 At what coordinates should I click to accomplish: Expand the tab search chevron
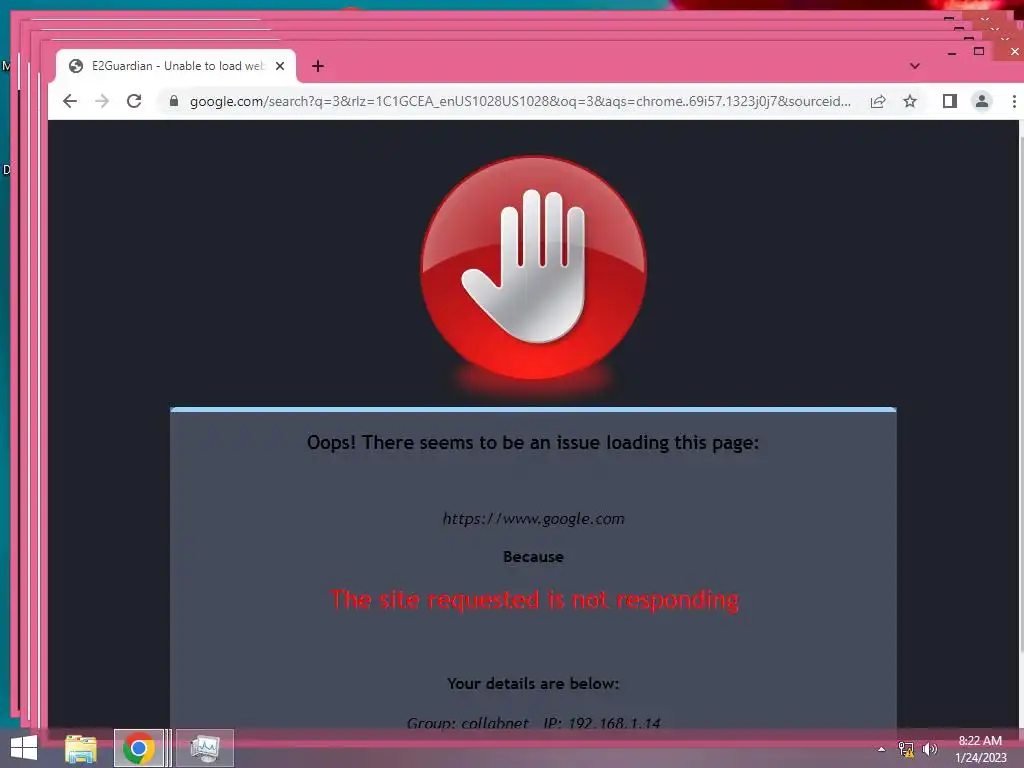pyautogui.click(x=914, y=66)
